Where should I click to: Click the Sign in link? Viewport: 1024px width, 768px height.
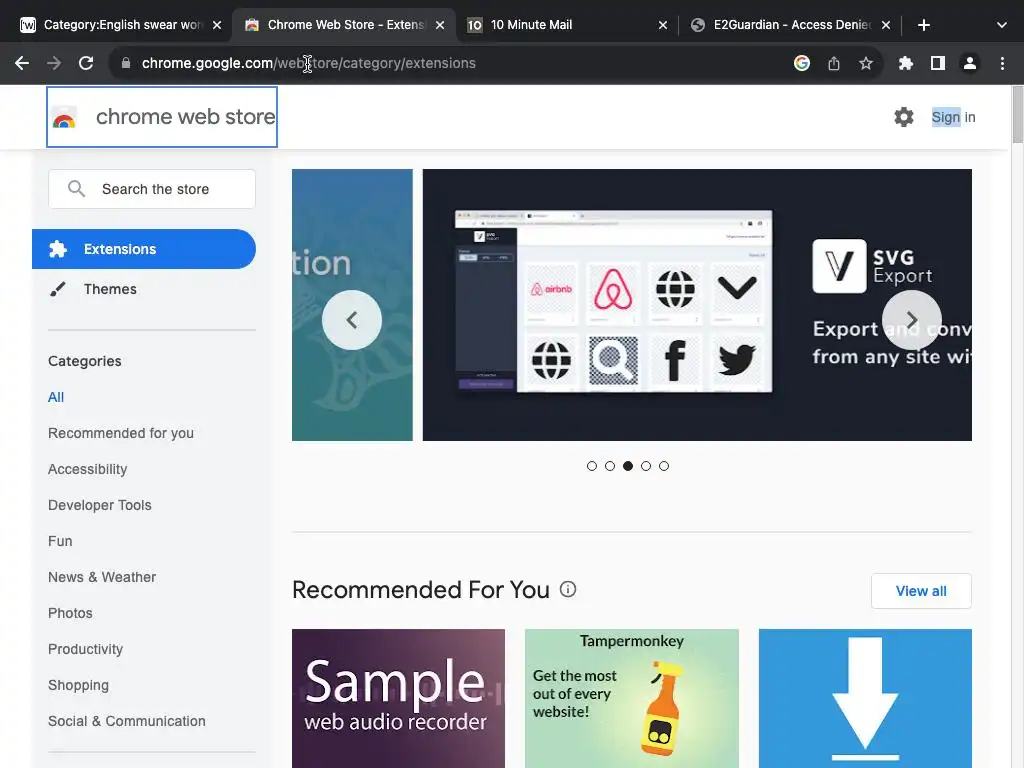click(x=953, y=117)
